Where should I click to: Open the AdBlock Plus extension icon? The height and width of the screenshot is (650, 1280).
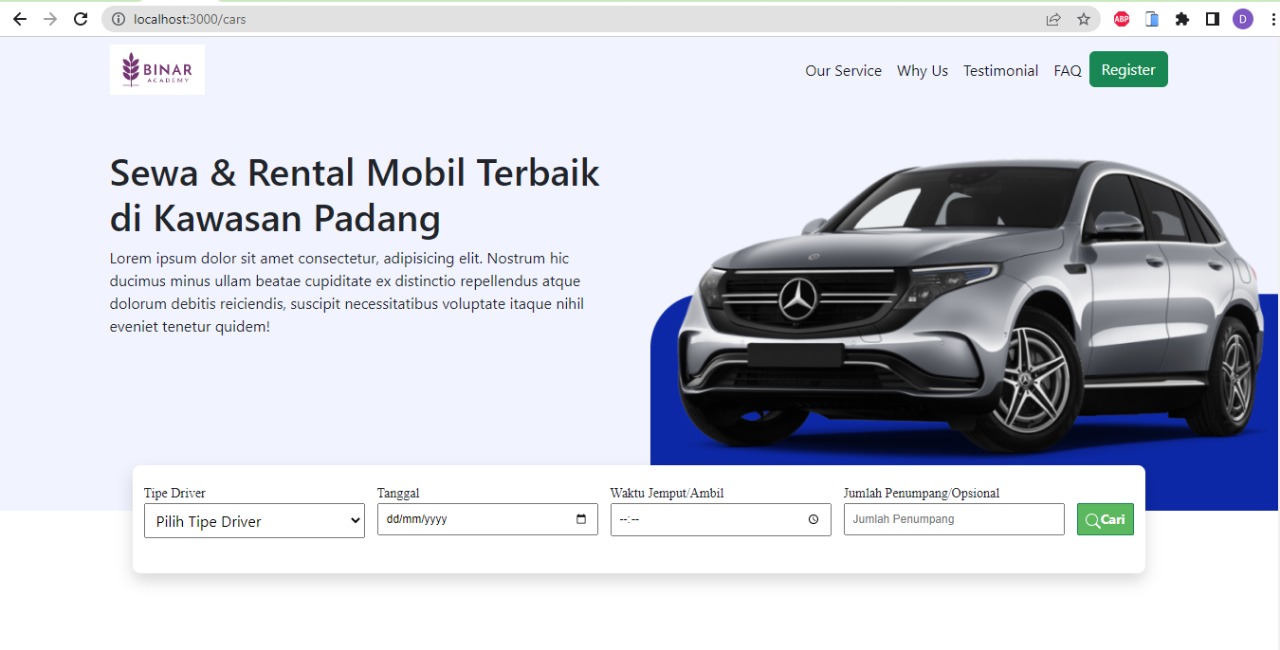click(1121, 18)
